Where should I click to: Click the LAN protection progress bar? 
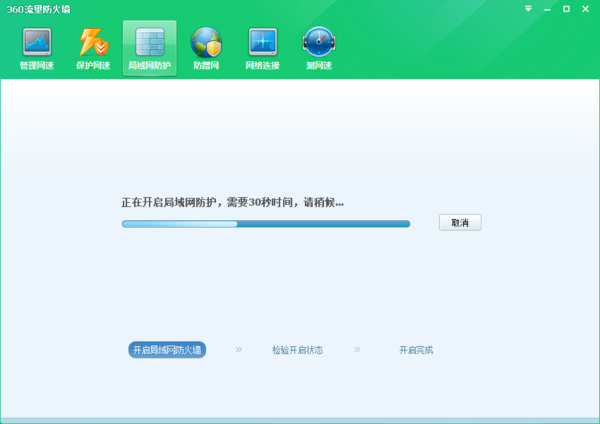[x=265, y=224]
